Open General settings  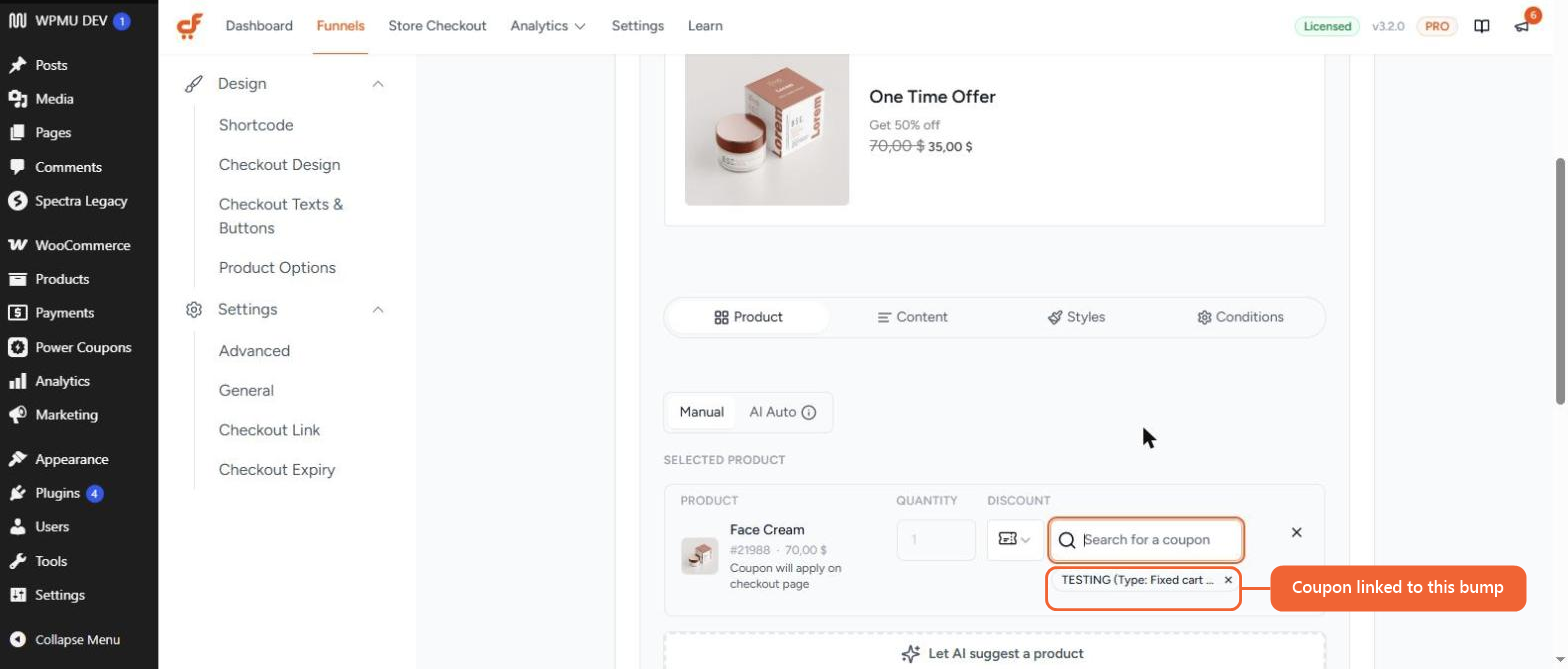(246, 391)
